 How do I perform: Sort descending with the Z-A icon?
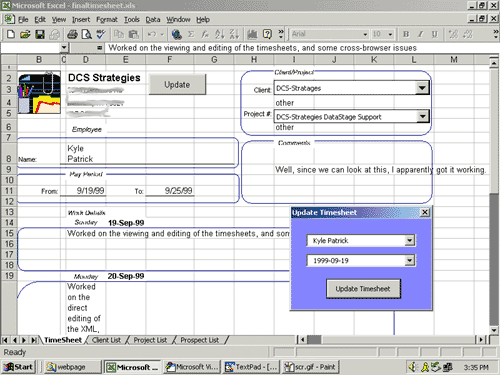tap(234, 34)
